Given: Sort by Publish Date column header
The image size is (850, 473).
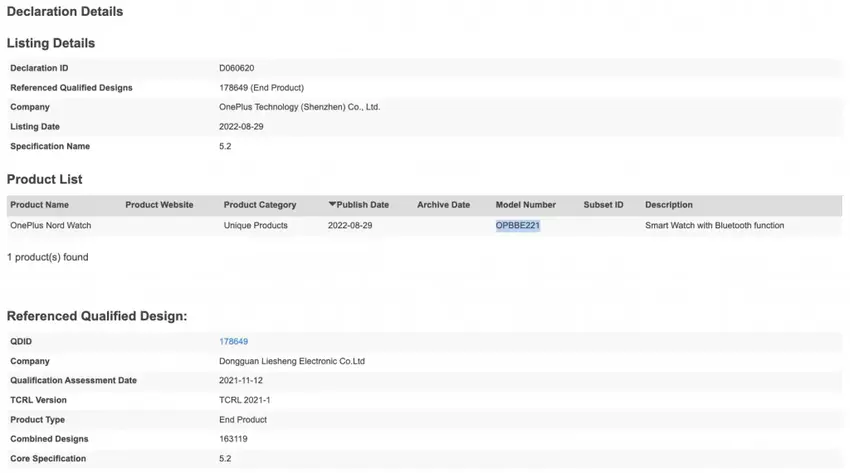Looking at the screenshot, I should 362,205.
